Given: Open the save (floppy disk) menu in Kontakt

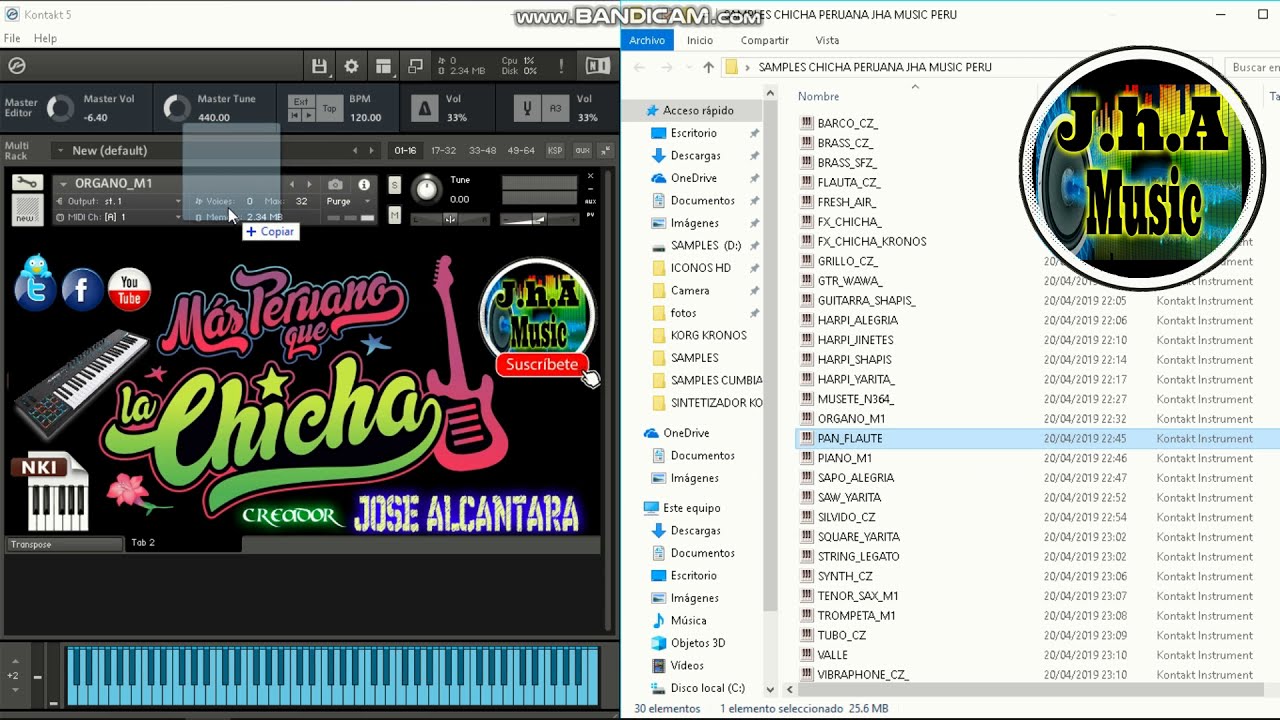Looking at the screenshot, I should (319, 66).
